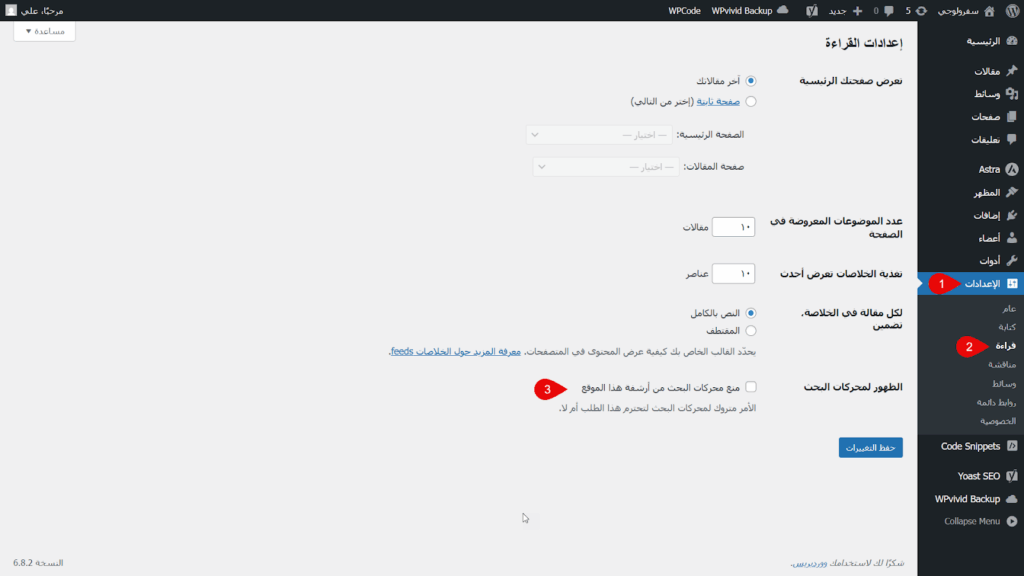This screenshot has height=576, width=1024.
Task: Click user avatar in admin bar
Action: click(x=11, y=10)
